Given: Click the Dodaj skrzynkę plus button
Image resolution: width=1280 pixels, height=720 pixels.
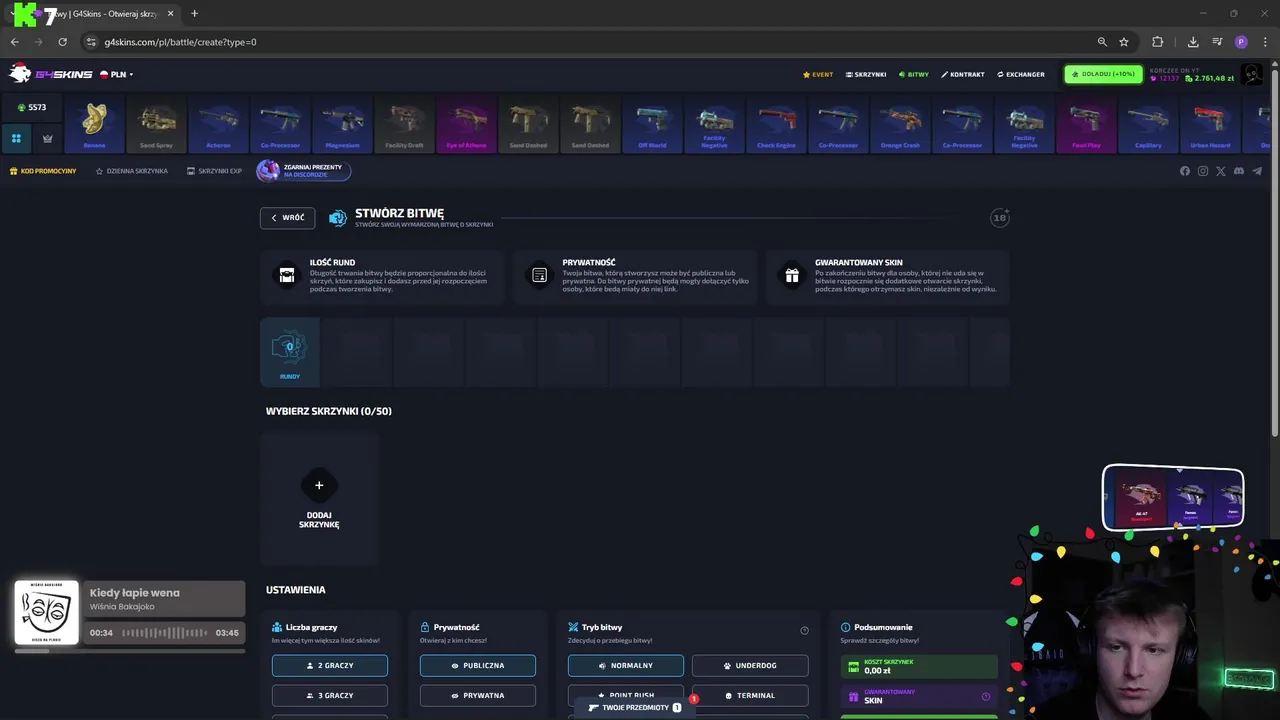Looking at the screenshot, I should click(319, 485).
